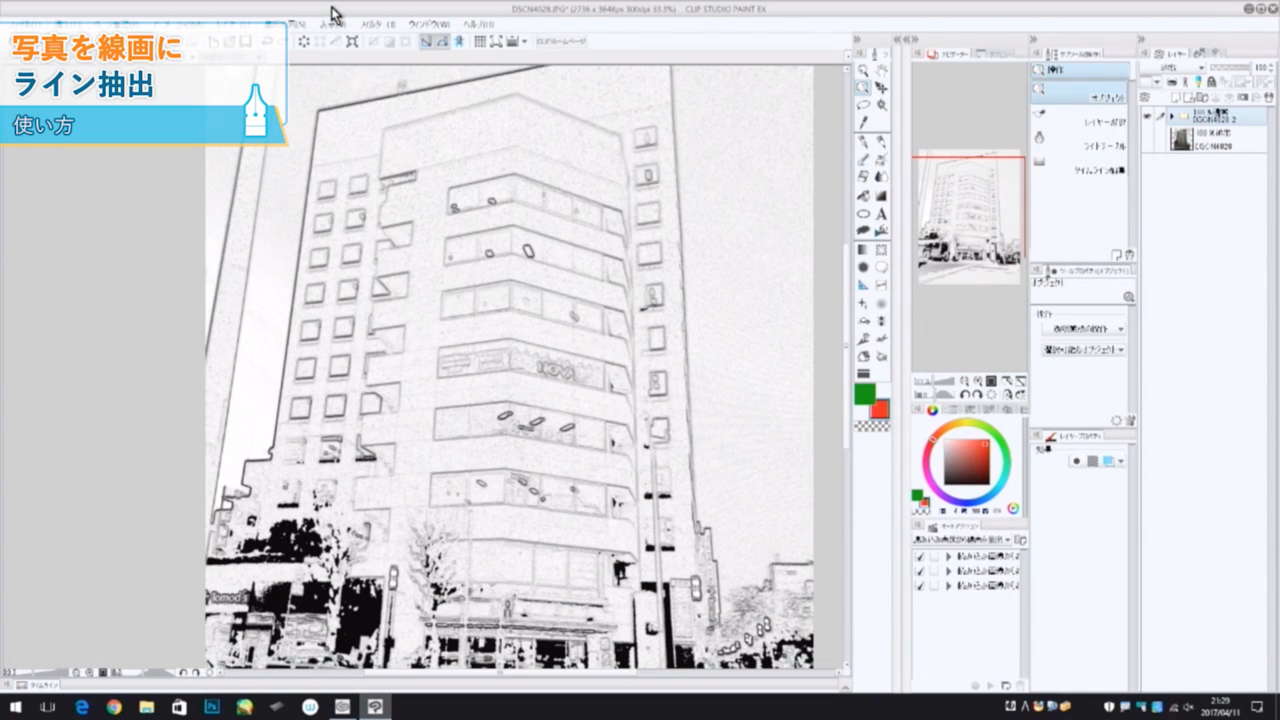Open the ウィンドウ(W) menu

pos(428,24)
